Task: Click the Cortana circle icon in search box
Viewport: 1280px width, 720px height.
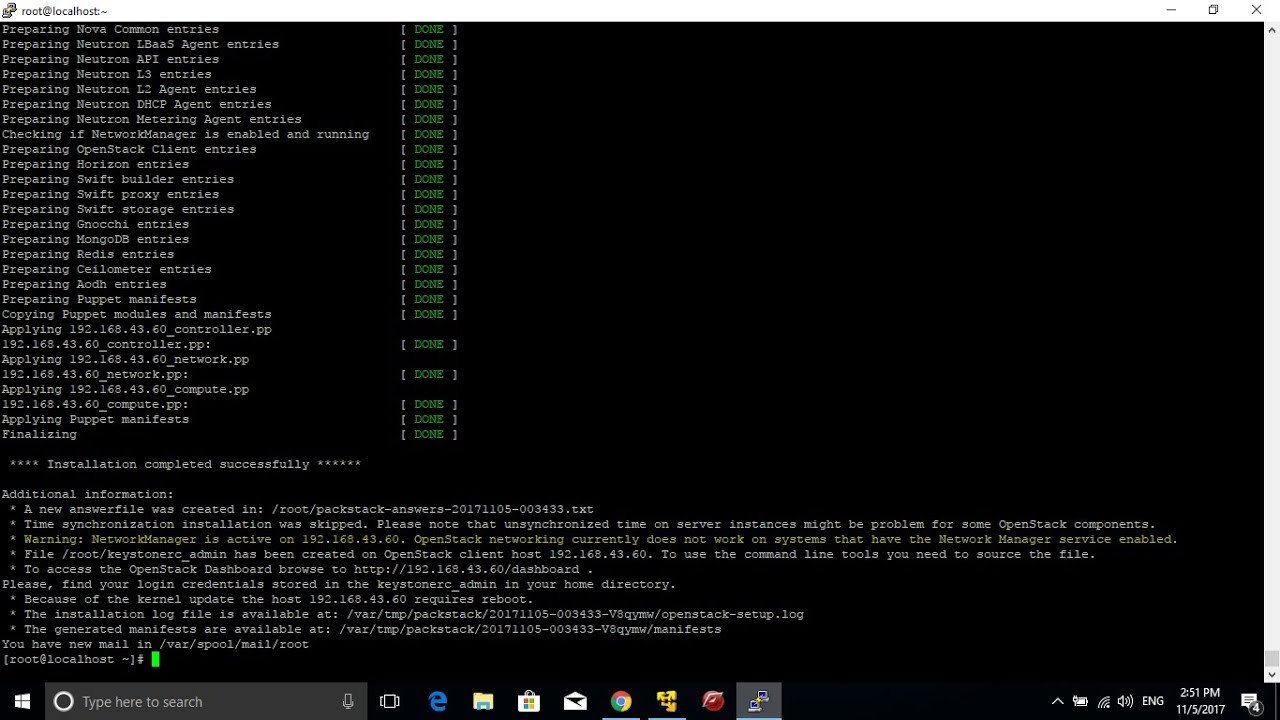Action: click(x=63, y=701)
